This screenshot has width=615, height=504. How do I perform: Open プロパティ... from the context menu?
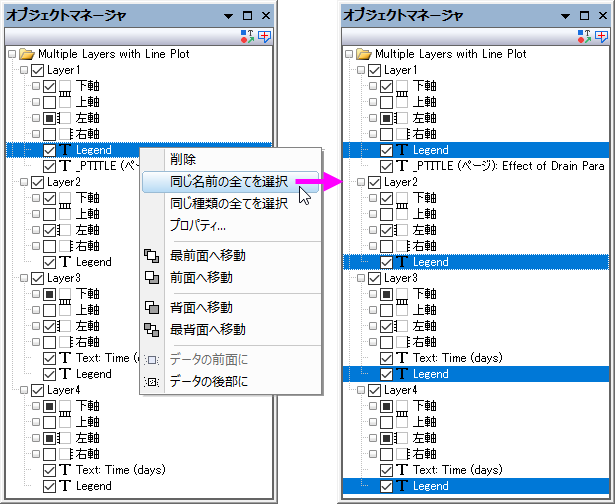pos(231,225)
